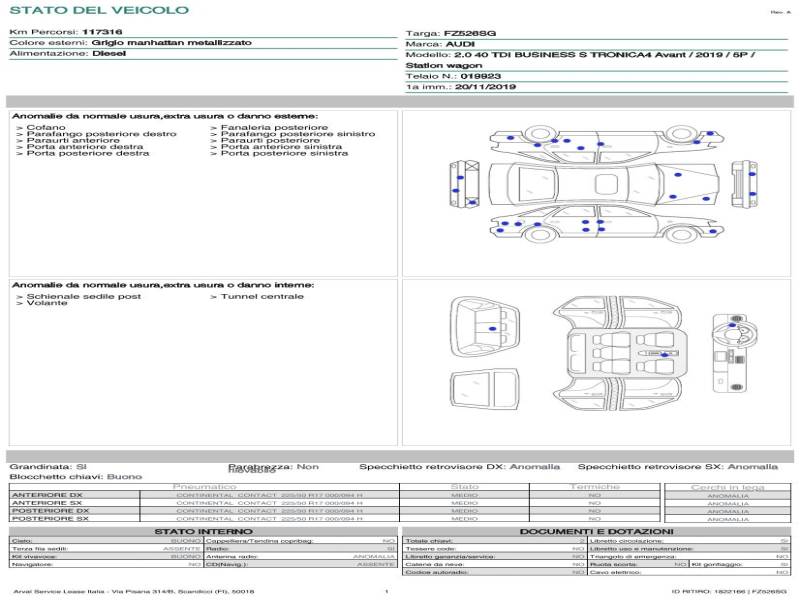This screenshot has height=600, width=800.
Task: Select the 'POSTERIORE DX' tyre row label
Action: click(x=50, y=511)
